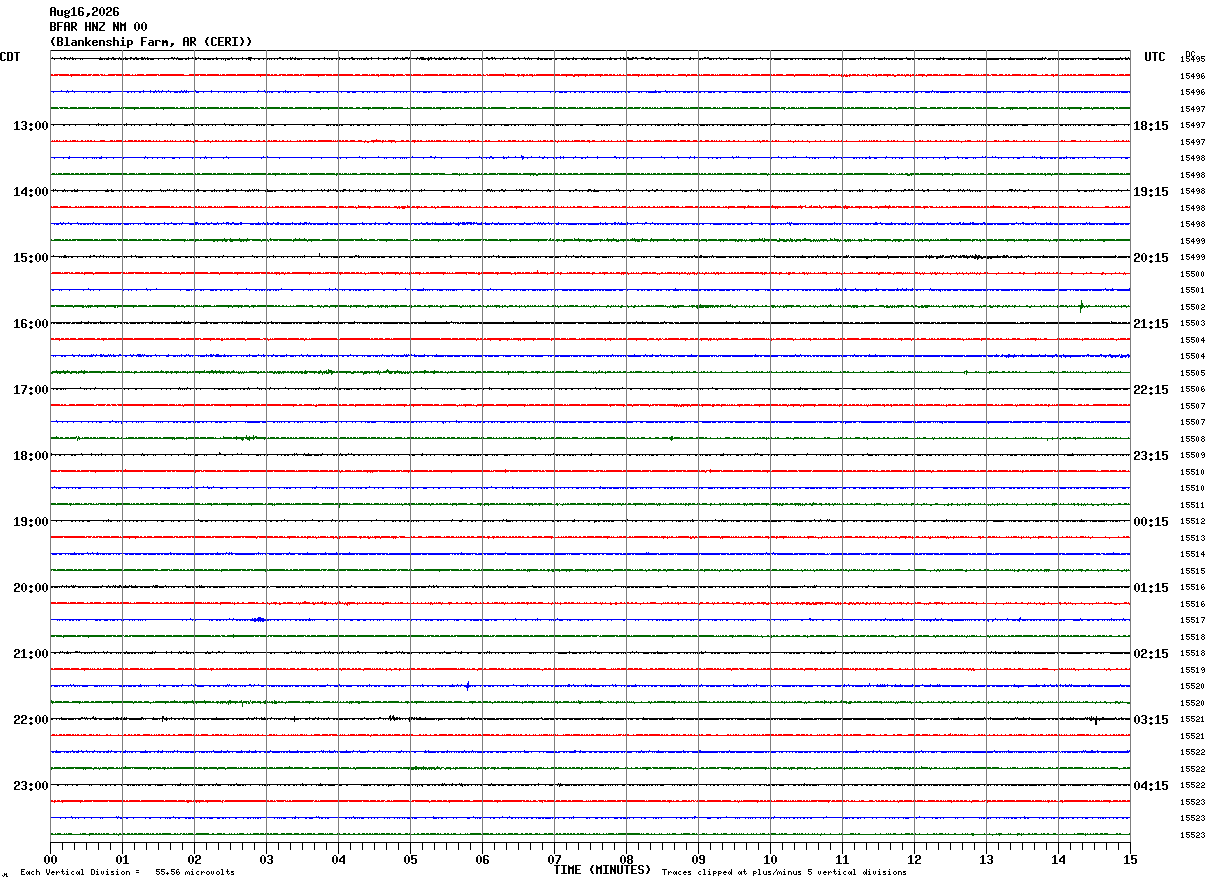Click the BFAR HNZ NM 00 channel label
This screenshot has height=886, width=1210.
[x=98, y=27]
